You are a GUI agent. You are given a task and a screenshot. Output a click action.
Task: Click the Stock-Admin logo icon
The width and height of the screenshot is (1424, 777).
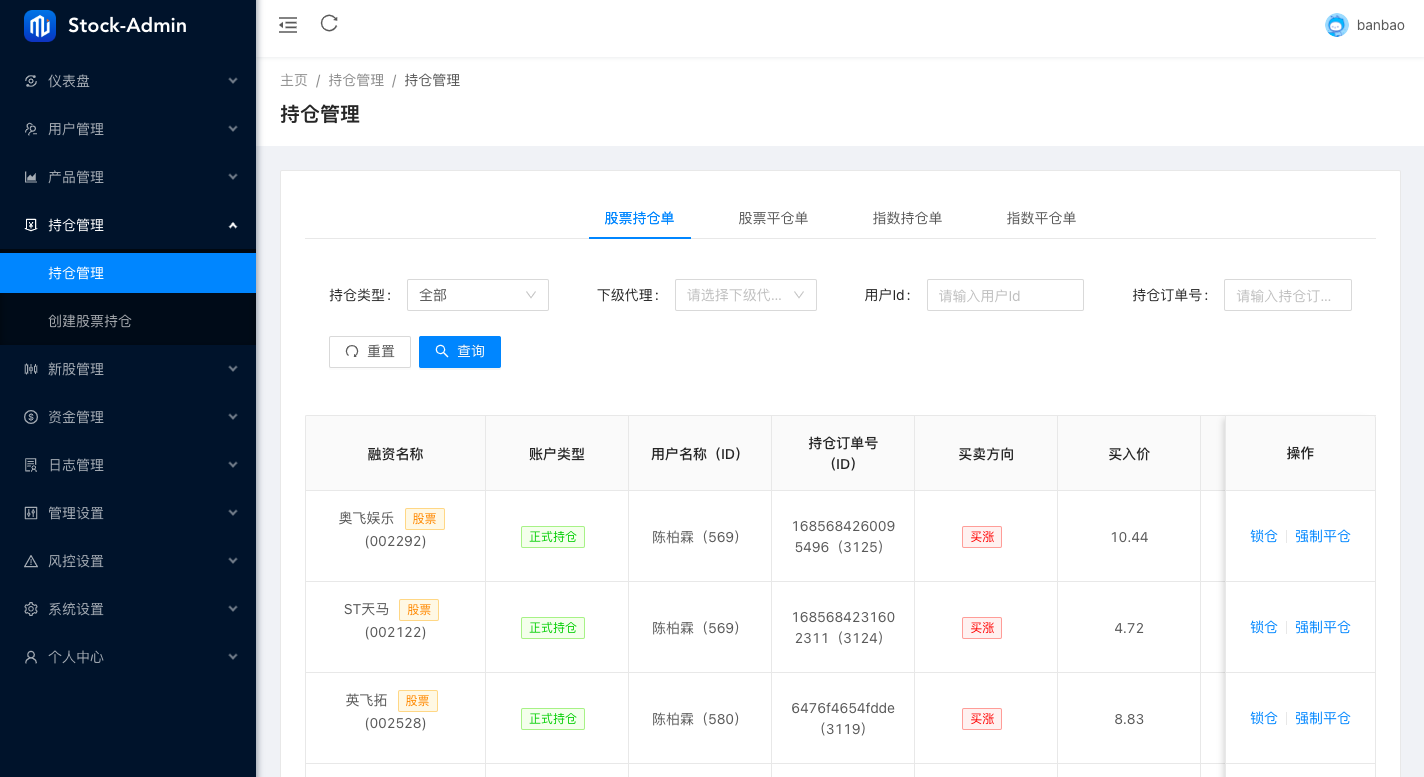pos(40,26)
